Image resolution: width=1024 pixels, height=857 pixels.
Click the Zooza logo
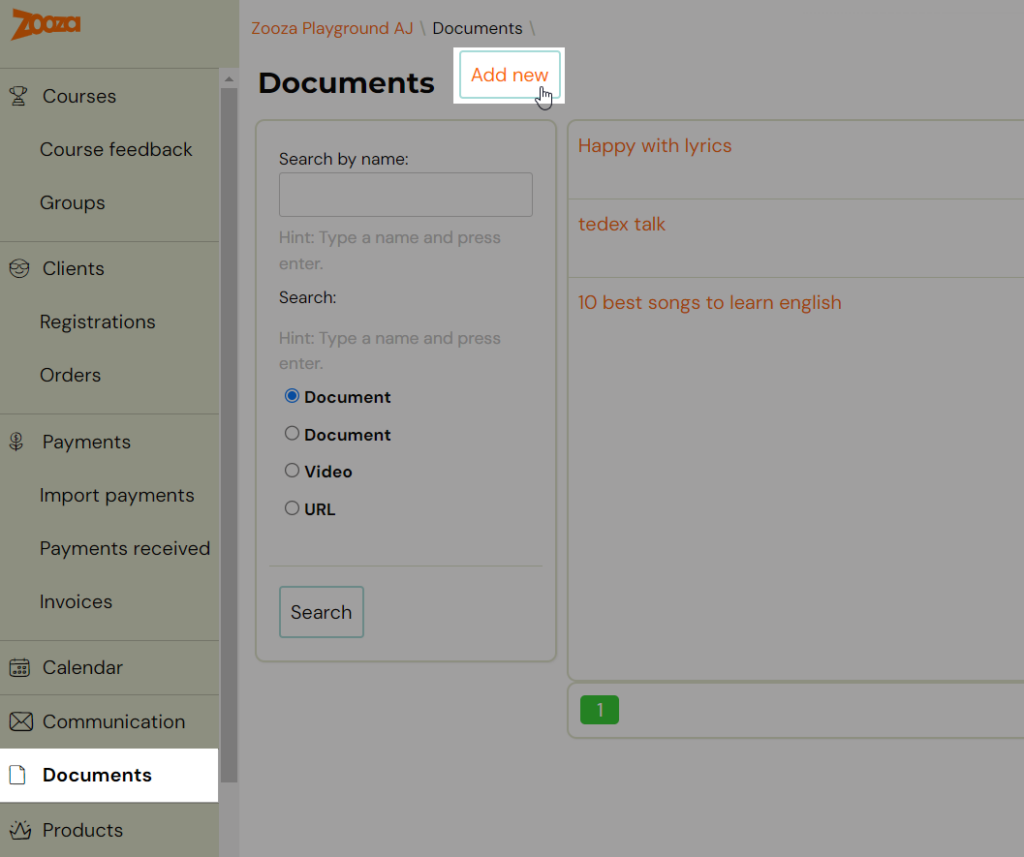(46, 24)
